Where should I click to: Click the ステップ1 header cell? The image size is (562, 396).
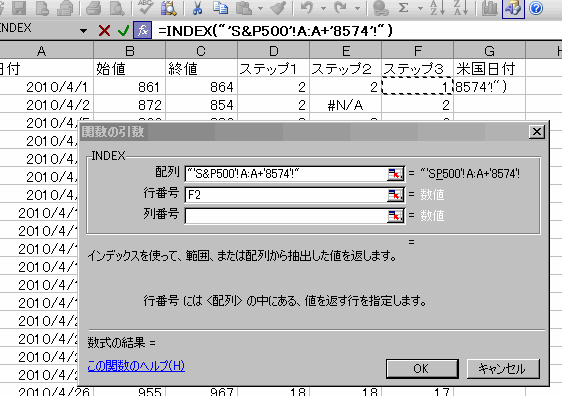(273, 68)
